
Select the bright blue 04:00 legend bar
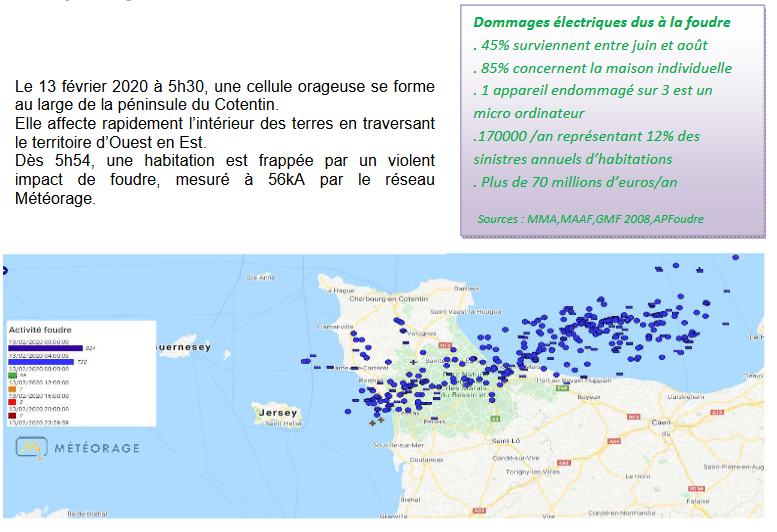[43, 361]
